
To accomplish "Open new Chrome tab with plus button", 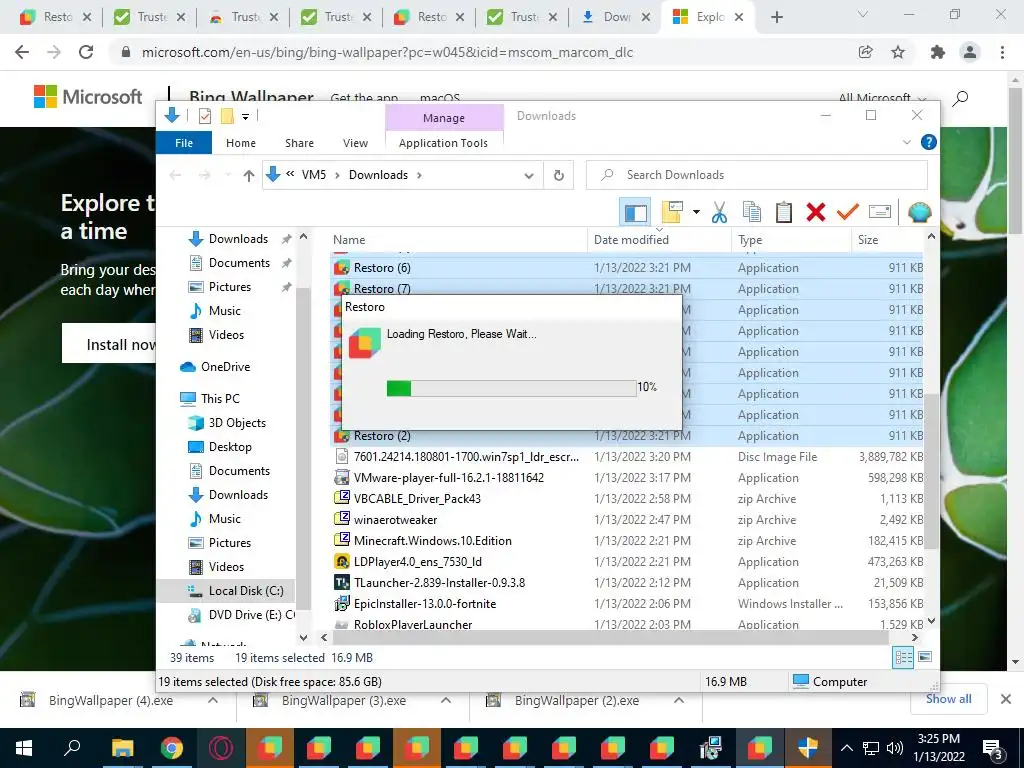I will point(776,17).
